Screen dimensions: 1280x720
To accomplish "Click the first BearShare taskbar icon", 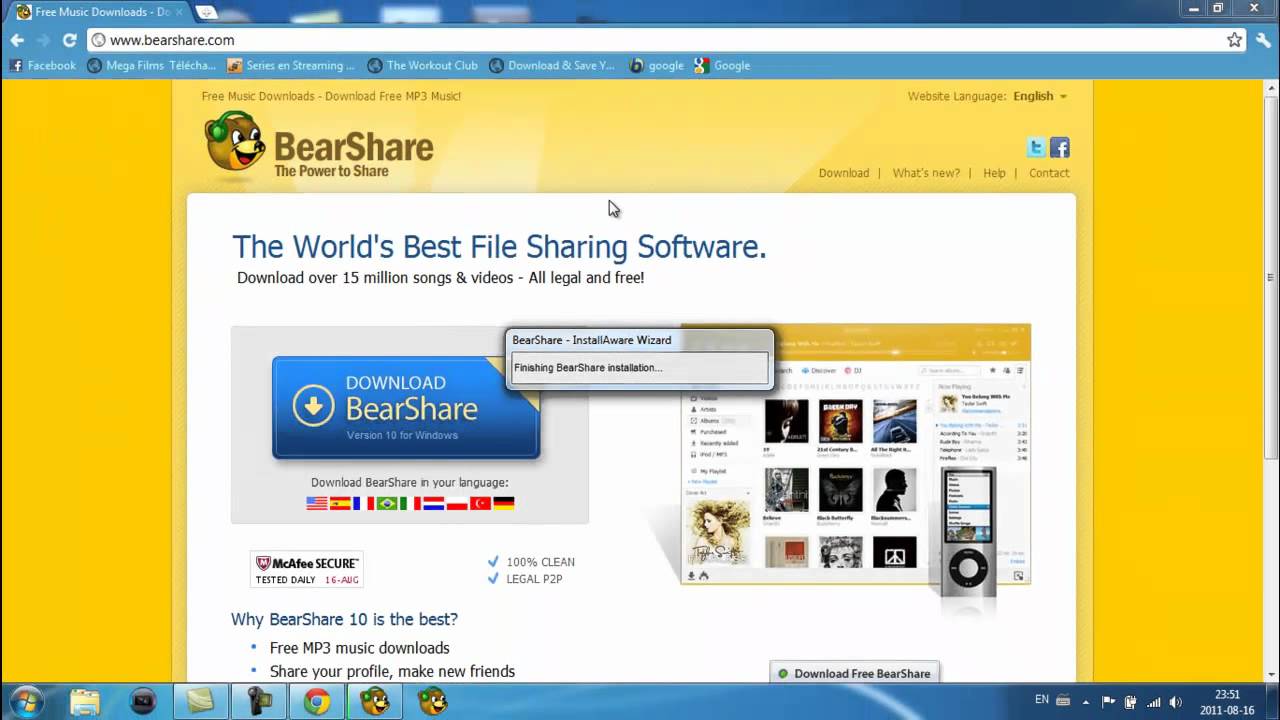I will tap(375, 701).
